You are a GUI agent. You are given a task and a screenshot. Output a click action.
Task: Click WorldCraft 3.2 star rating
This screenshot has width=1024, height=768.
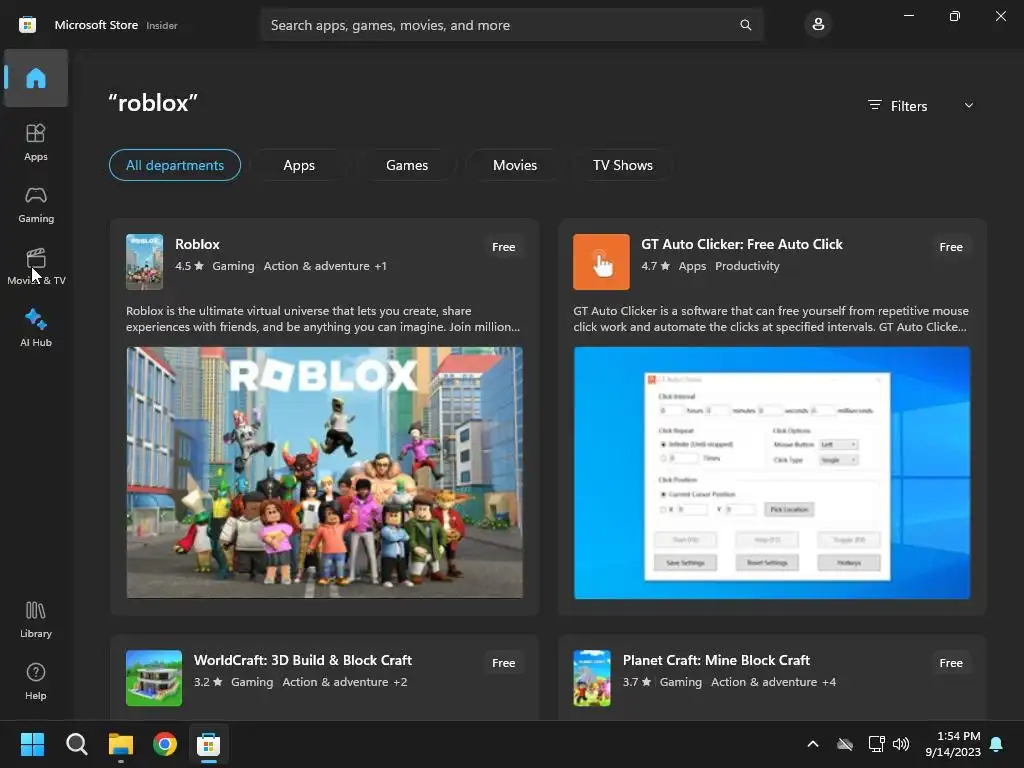pyautogui.click(x=208, y=682)
